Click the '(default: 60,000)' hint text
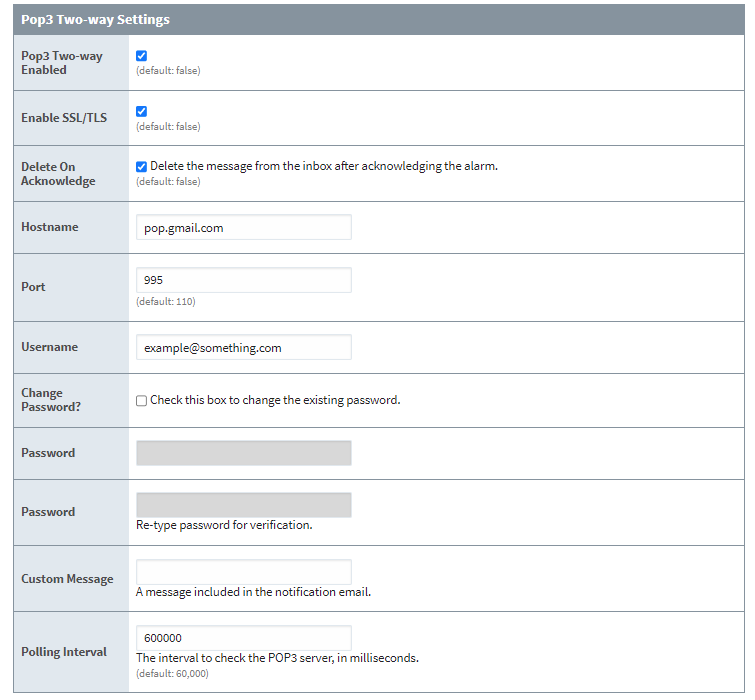 coord(172,674)
